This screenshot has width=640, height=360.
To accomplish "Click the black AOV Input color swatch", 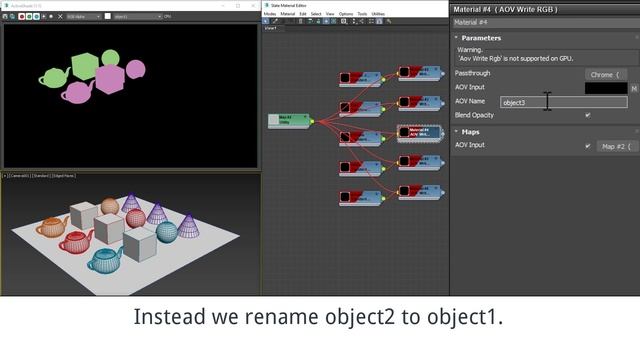I will click(606, 88).
